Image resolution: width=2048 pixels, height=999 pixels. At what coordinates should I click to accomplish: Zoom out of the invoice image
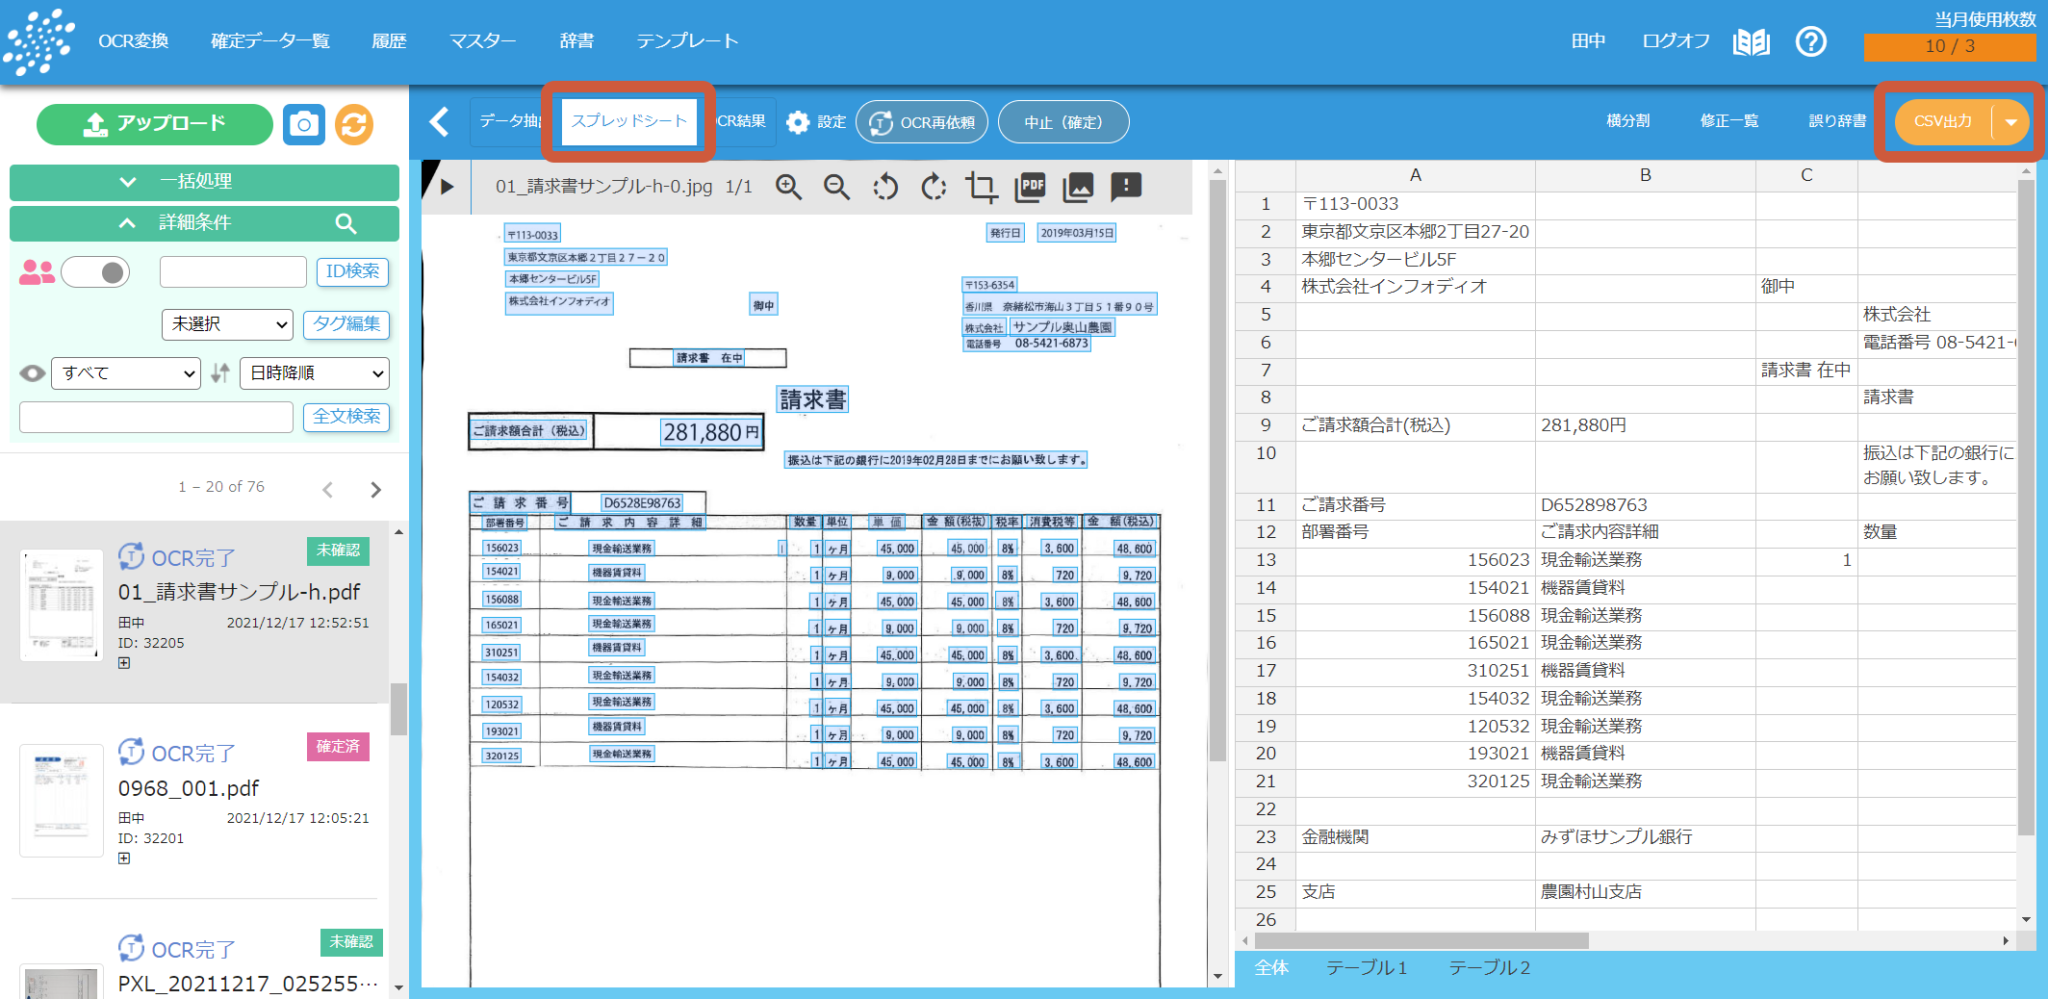(837, 187)
